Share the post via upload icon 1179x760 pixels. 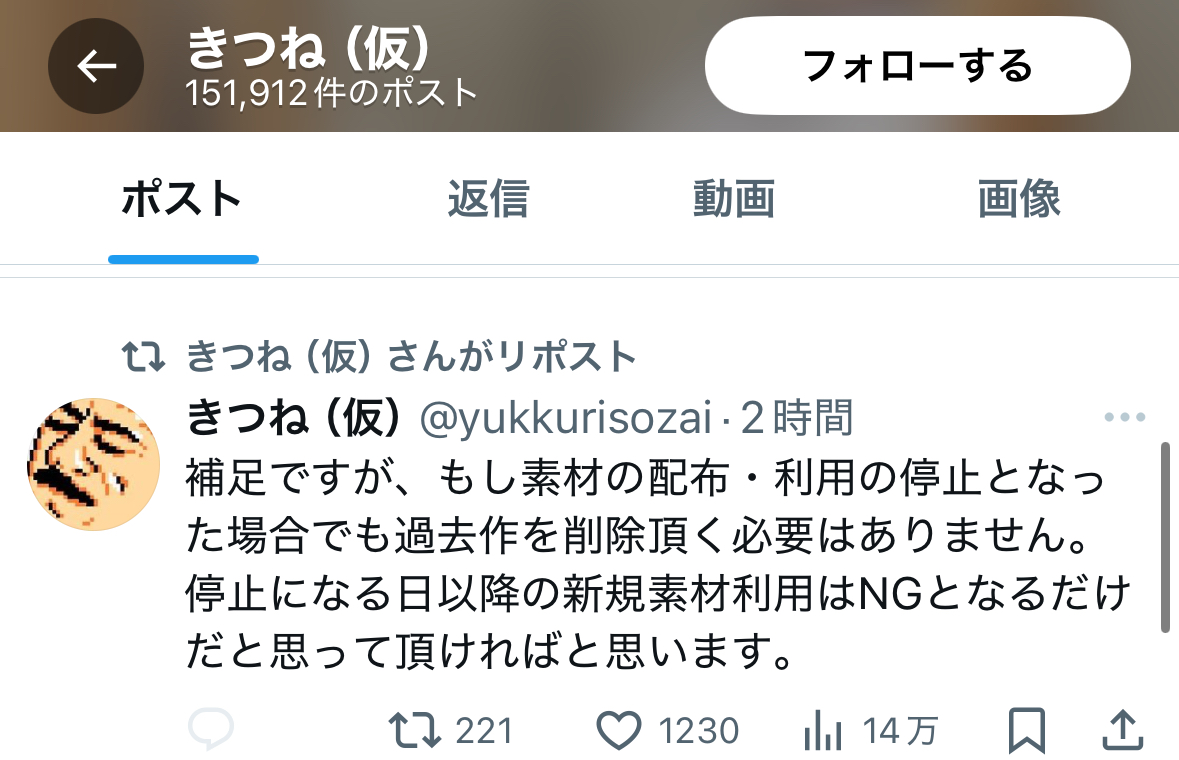click(x=1123, y=730)
